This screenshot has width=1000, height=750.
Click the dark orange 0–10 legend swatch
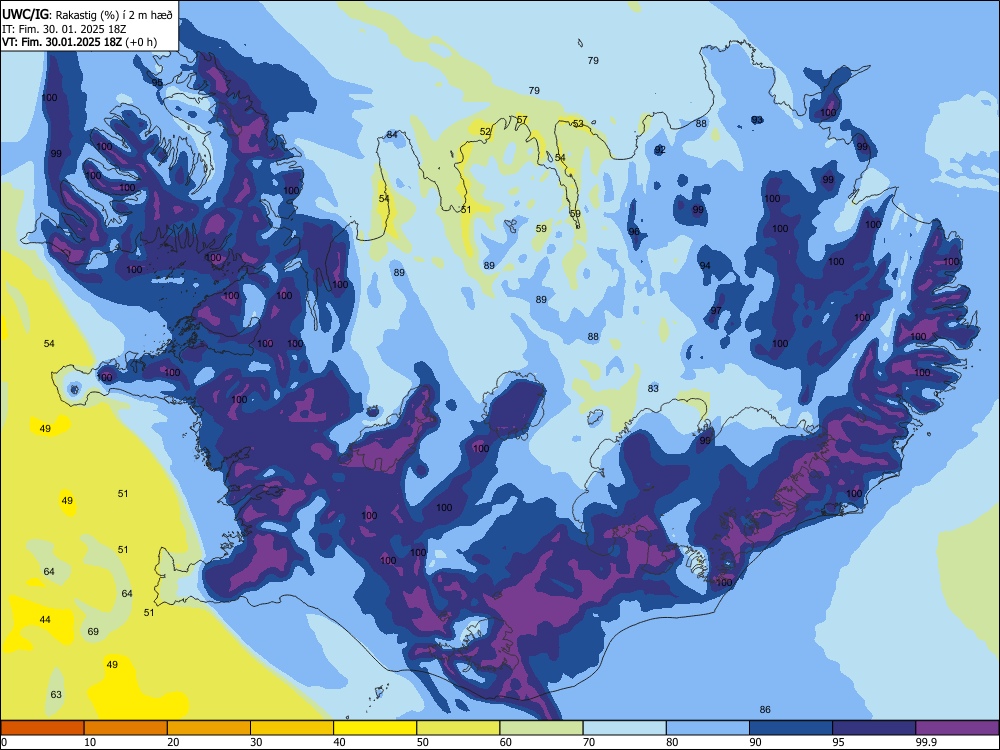(42, 728)
